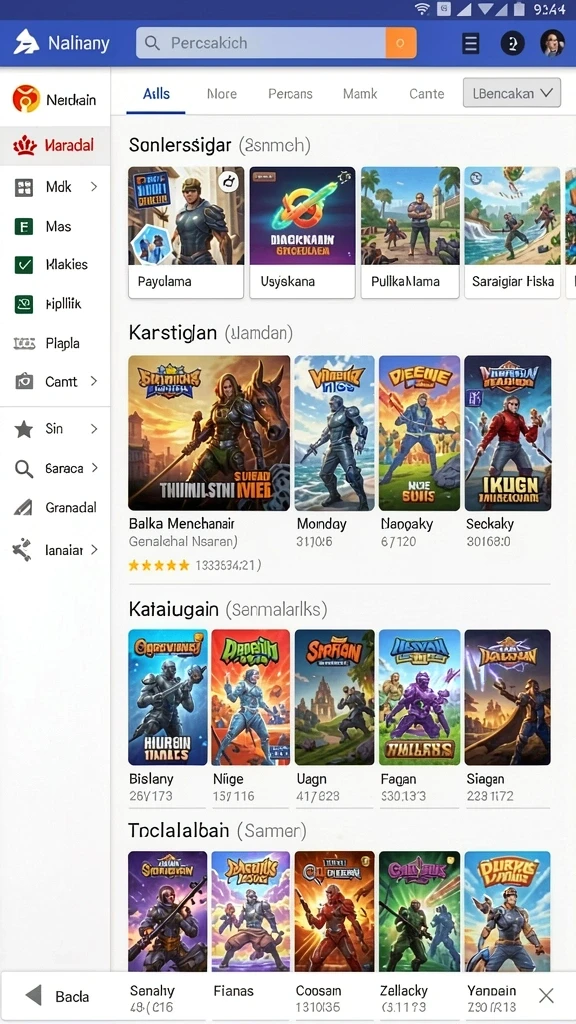Focus the Percsakich search field
576x1024 pixels.
[261, 43]
